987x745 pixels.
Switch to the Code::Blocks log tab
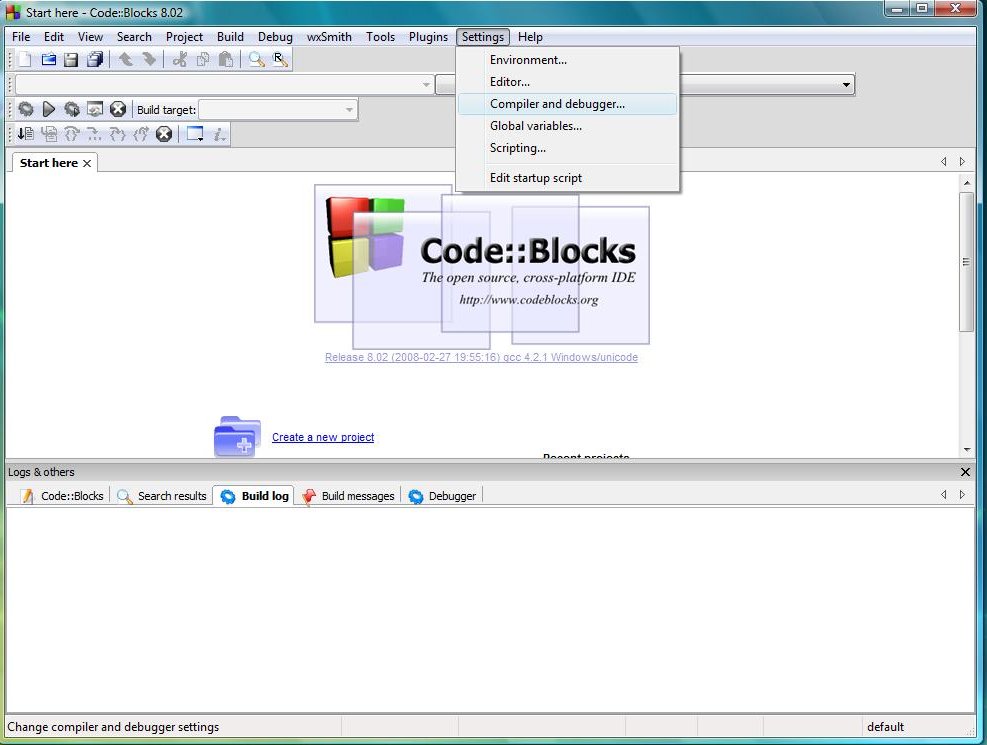(62, 496)
